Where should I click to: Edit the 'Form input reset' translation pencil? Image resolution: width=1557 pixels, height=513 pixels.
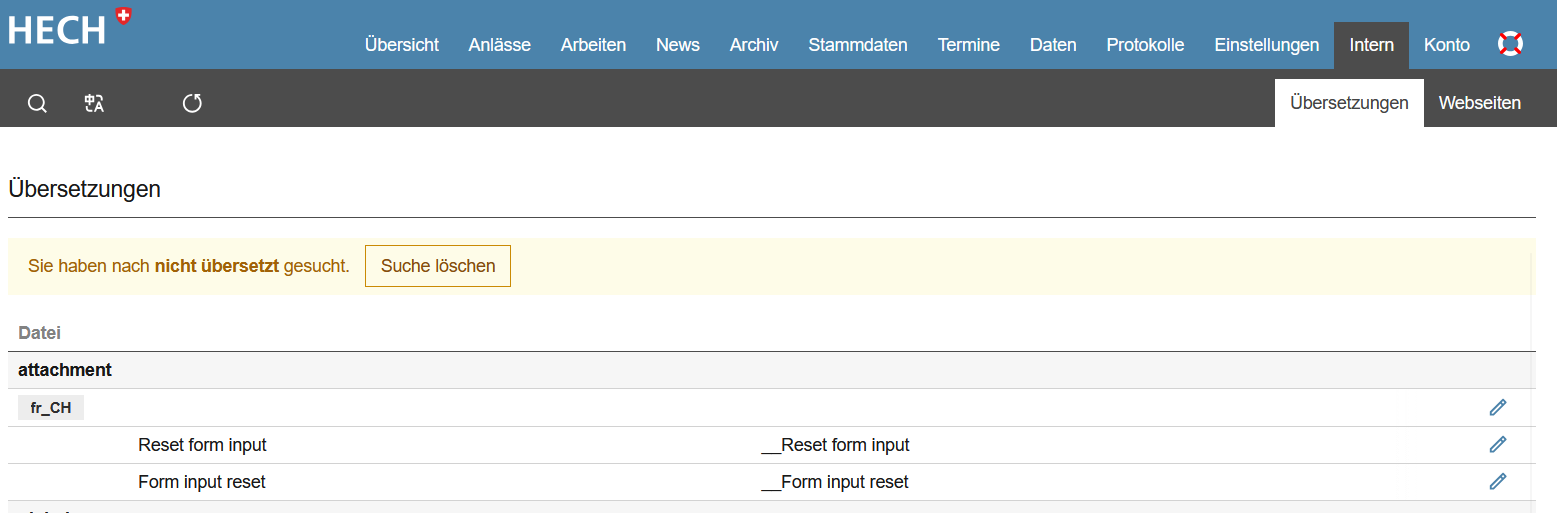[1497, 481]
